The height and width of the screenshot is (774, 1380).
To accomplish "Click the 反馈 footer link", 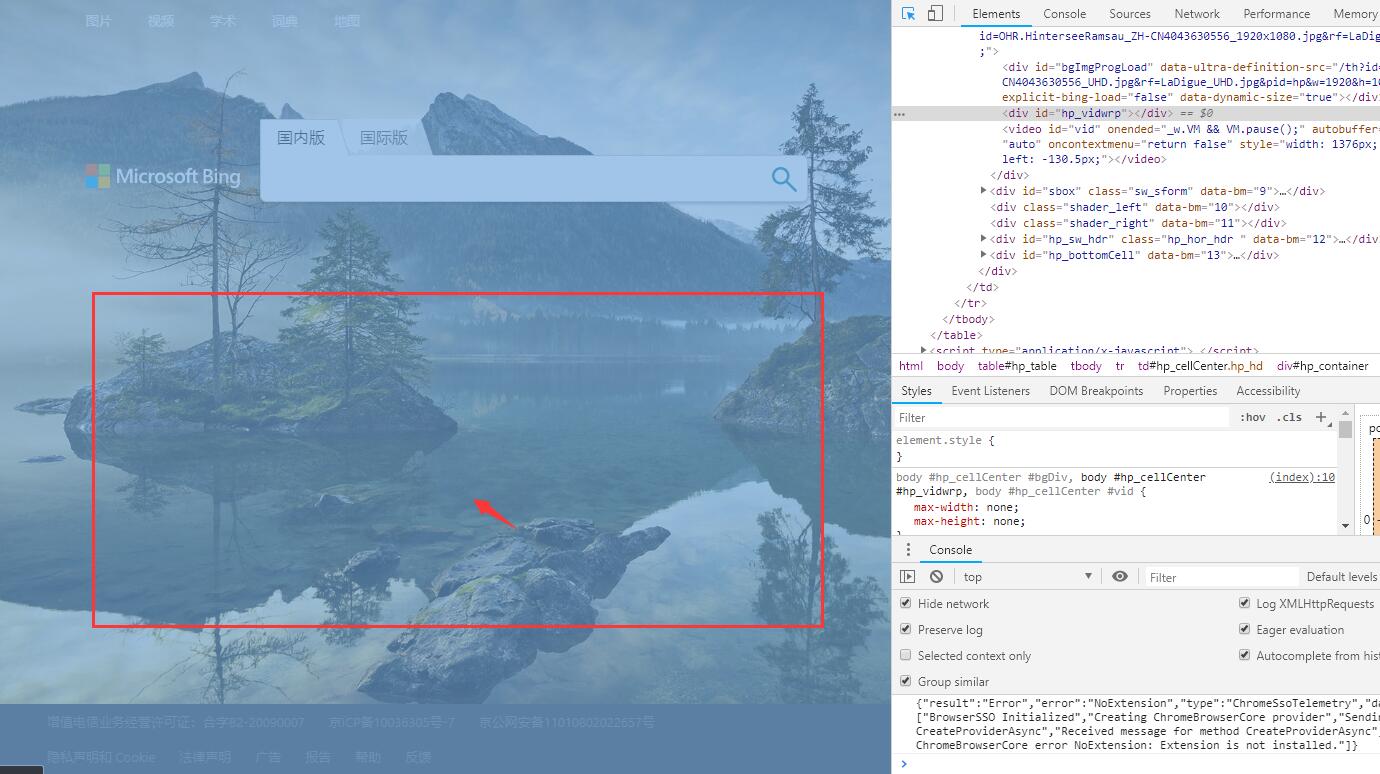I will point(418,757).
